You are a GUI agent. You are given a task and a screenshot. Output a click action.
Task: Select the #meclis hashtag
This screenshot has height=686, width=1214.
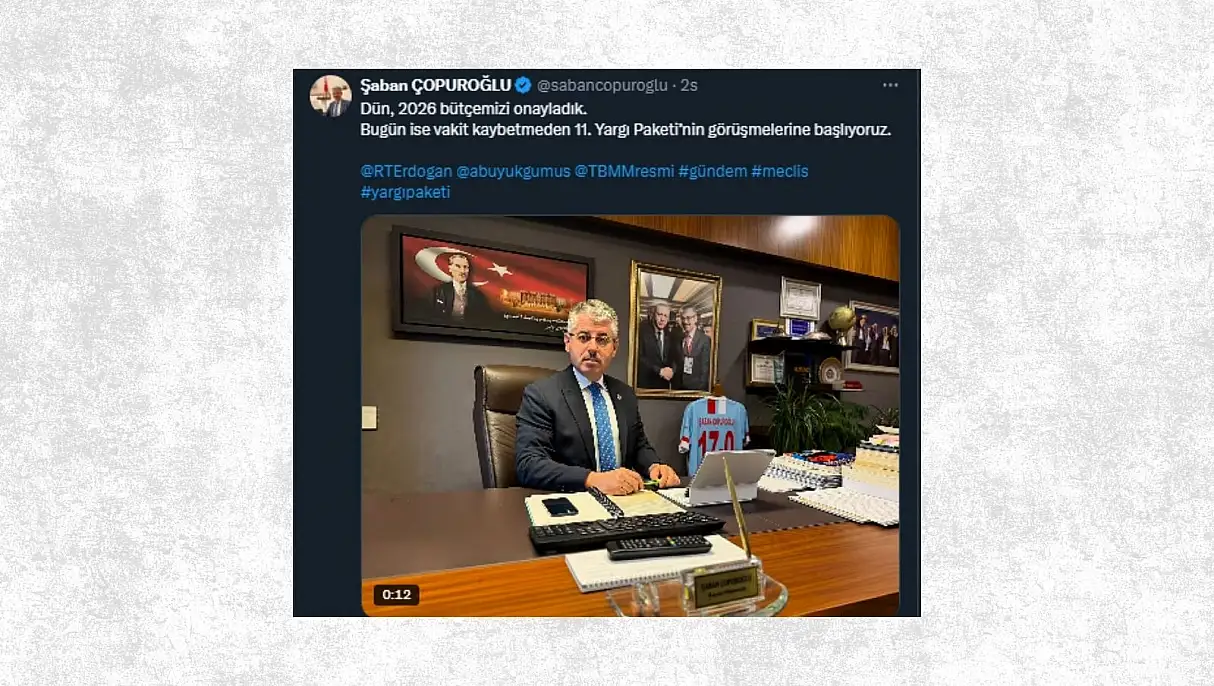(780, 171)
